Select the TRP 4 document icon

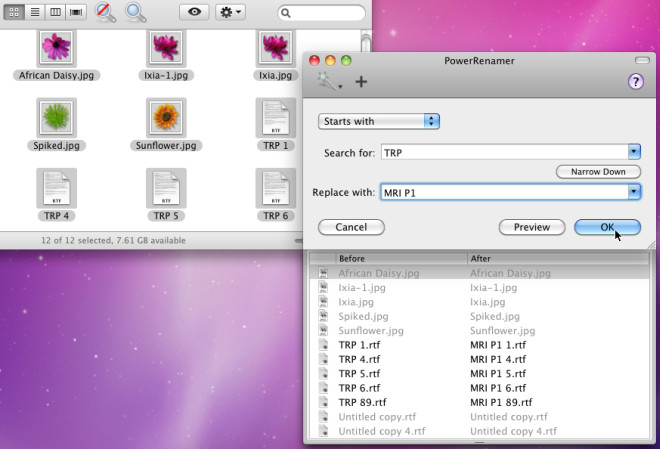point(56,188)
